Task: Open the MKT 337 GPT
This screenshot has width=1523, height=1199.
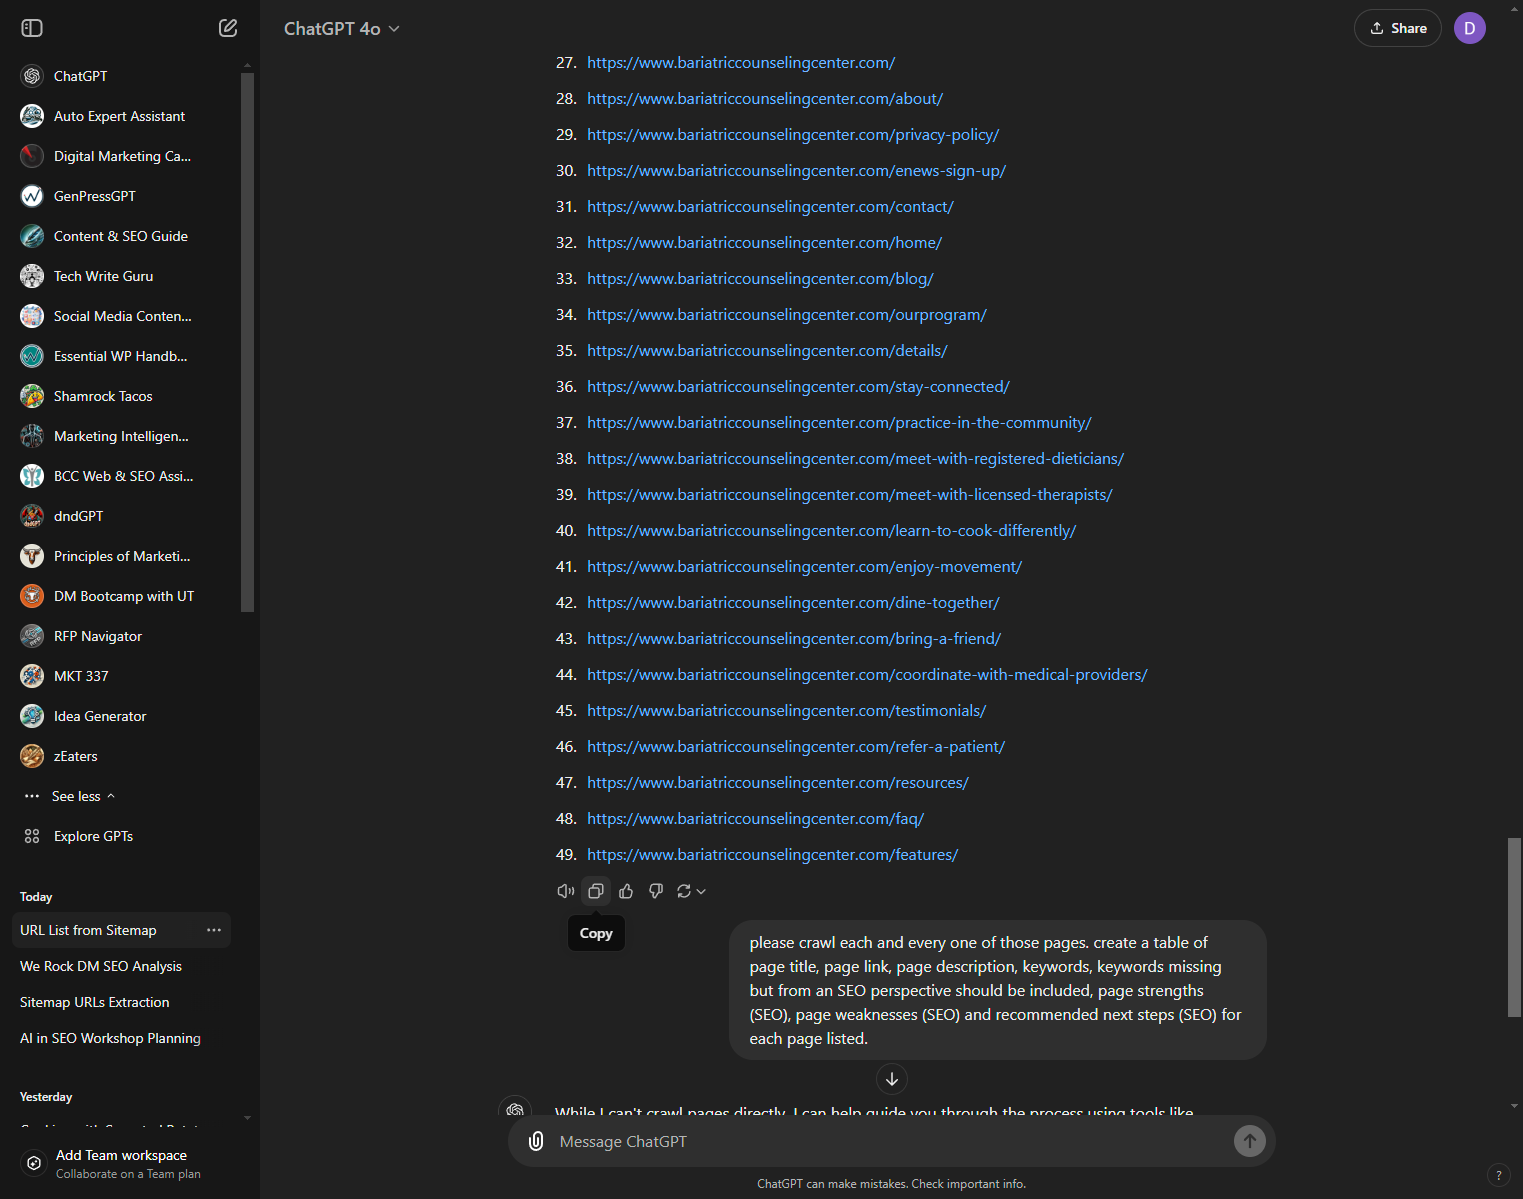Action: 125,676
